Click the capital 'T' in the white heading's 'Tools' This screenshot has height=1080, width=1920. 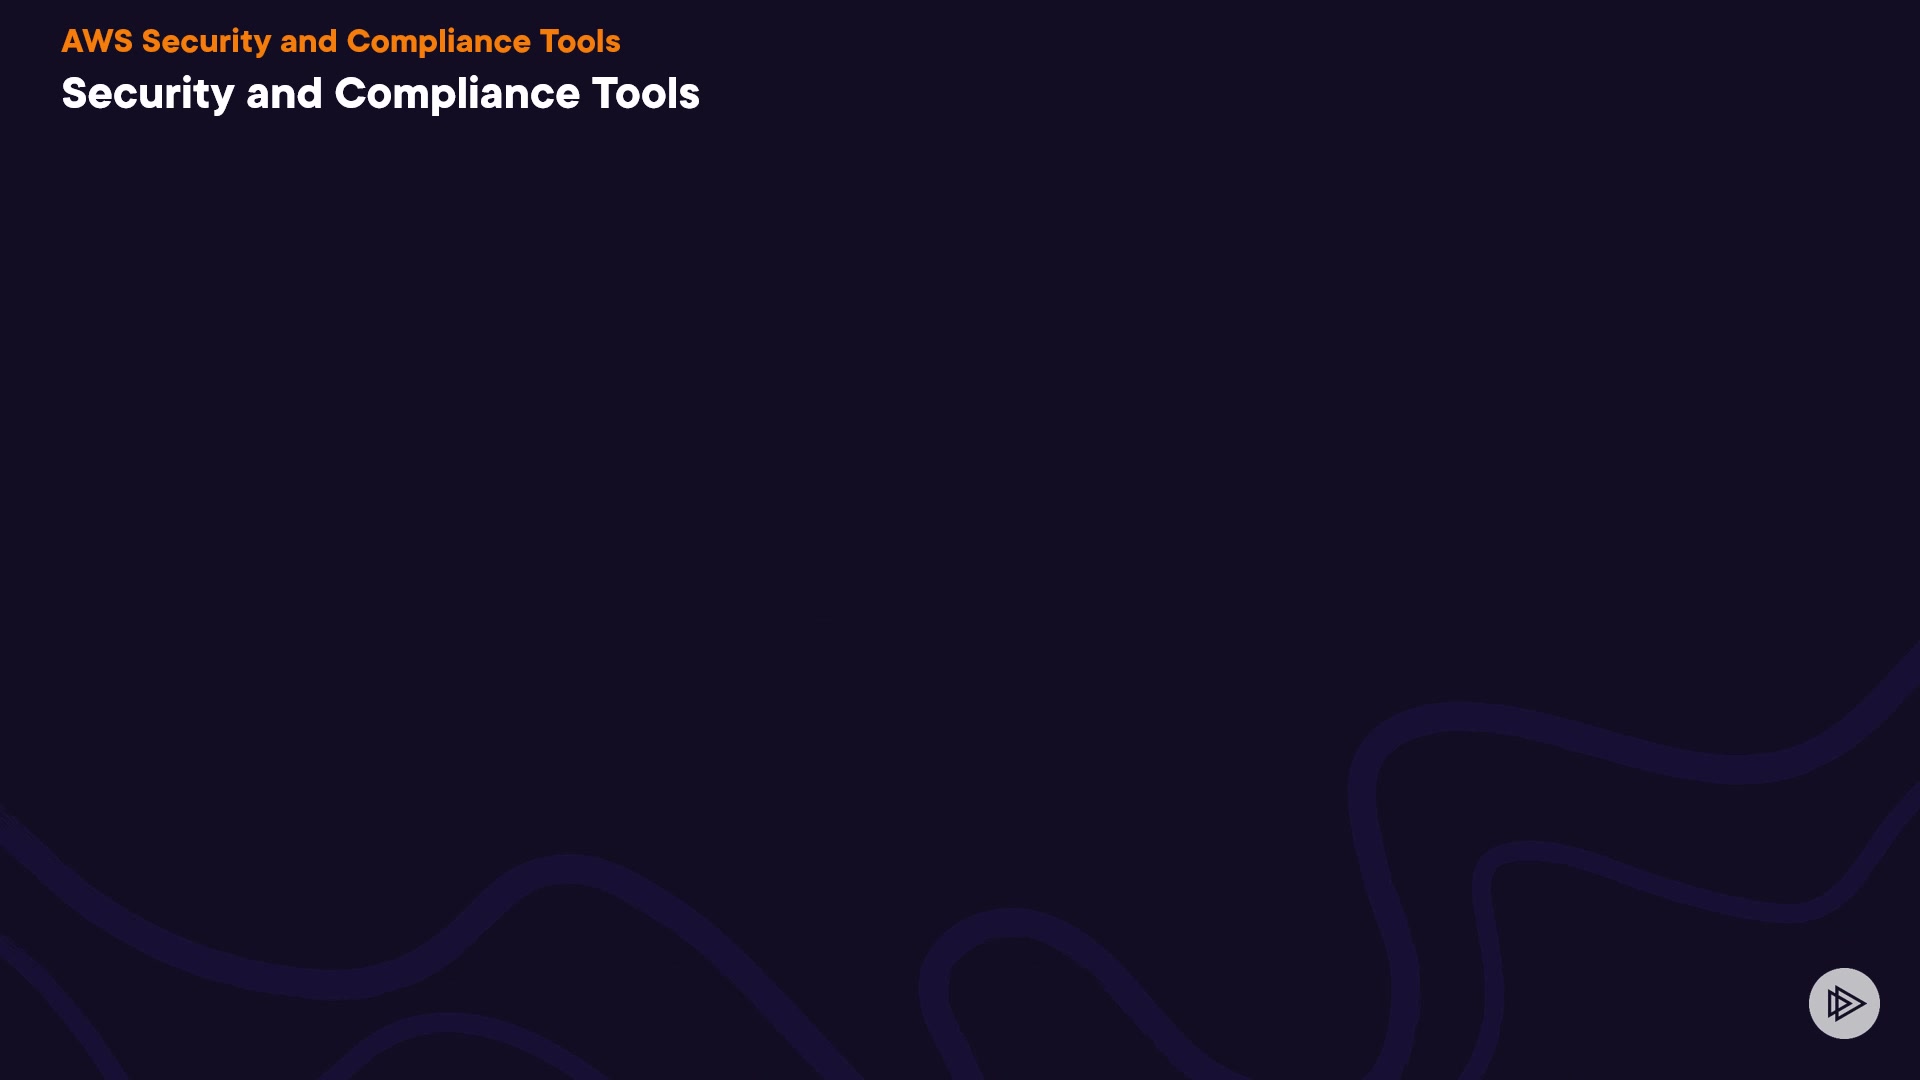click(604, 94)
